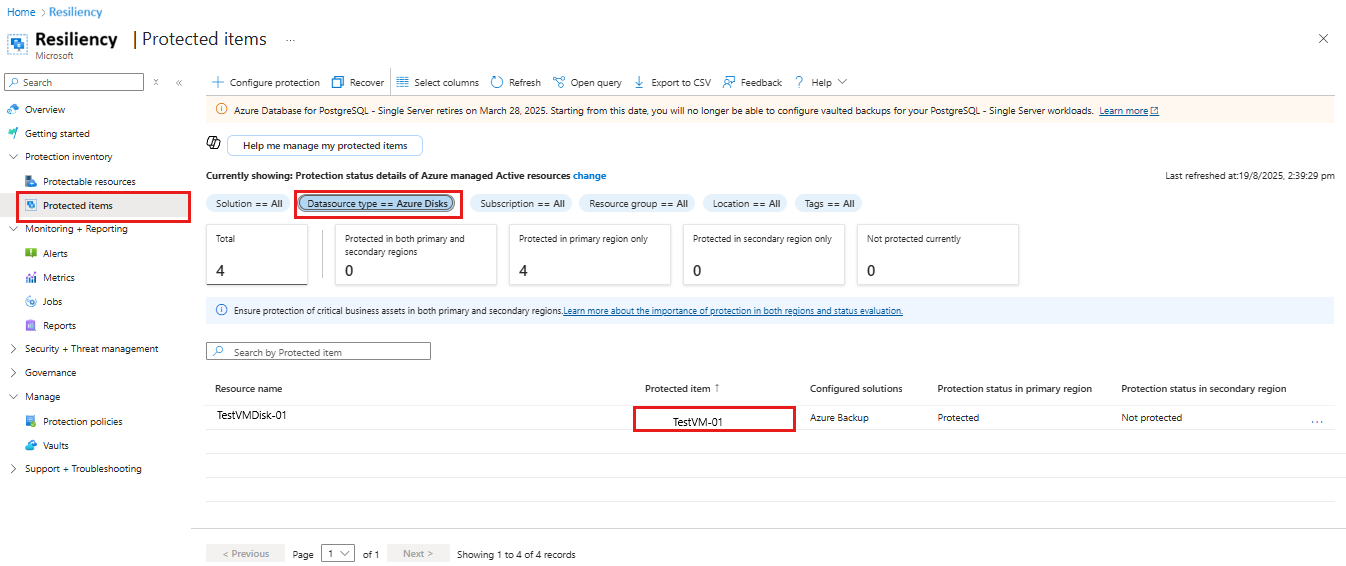Expand the Governance section
The image size is (1346, 566).
pos(13,373)
